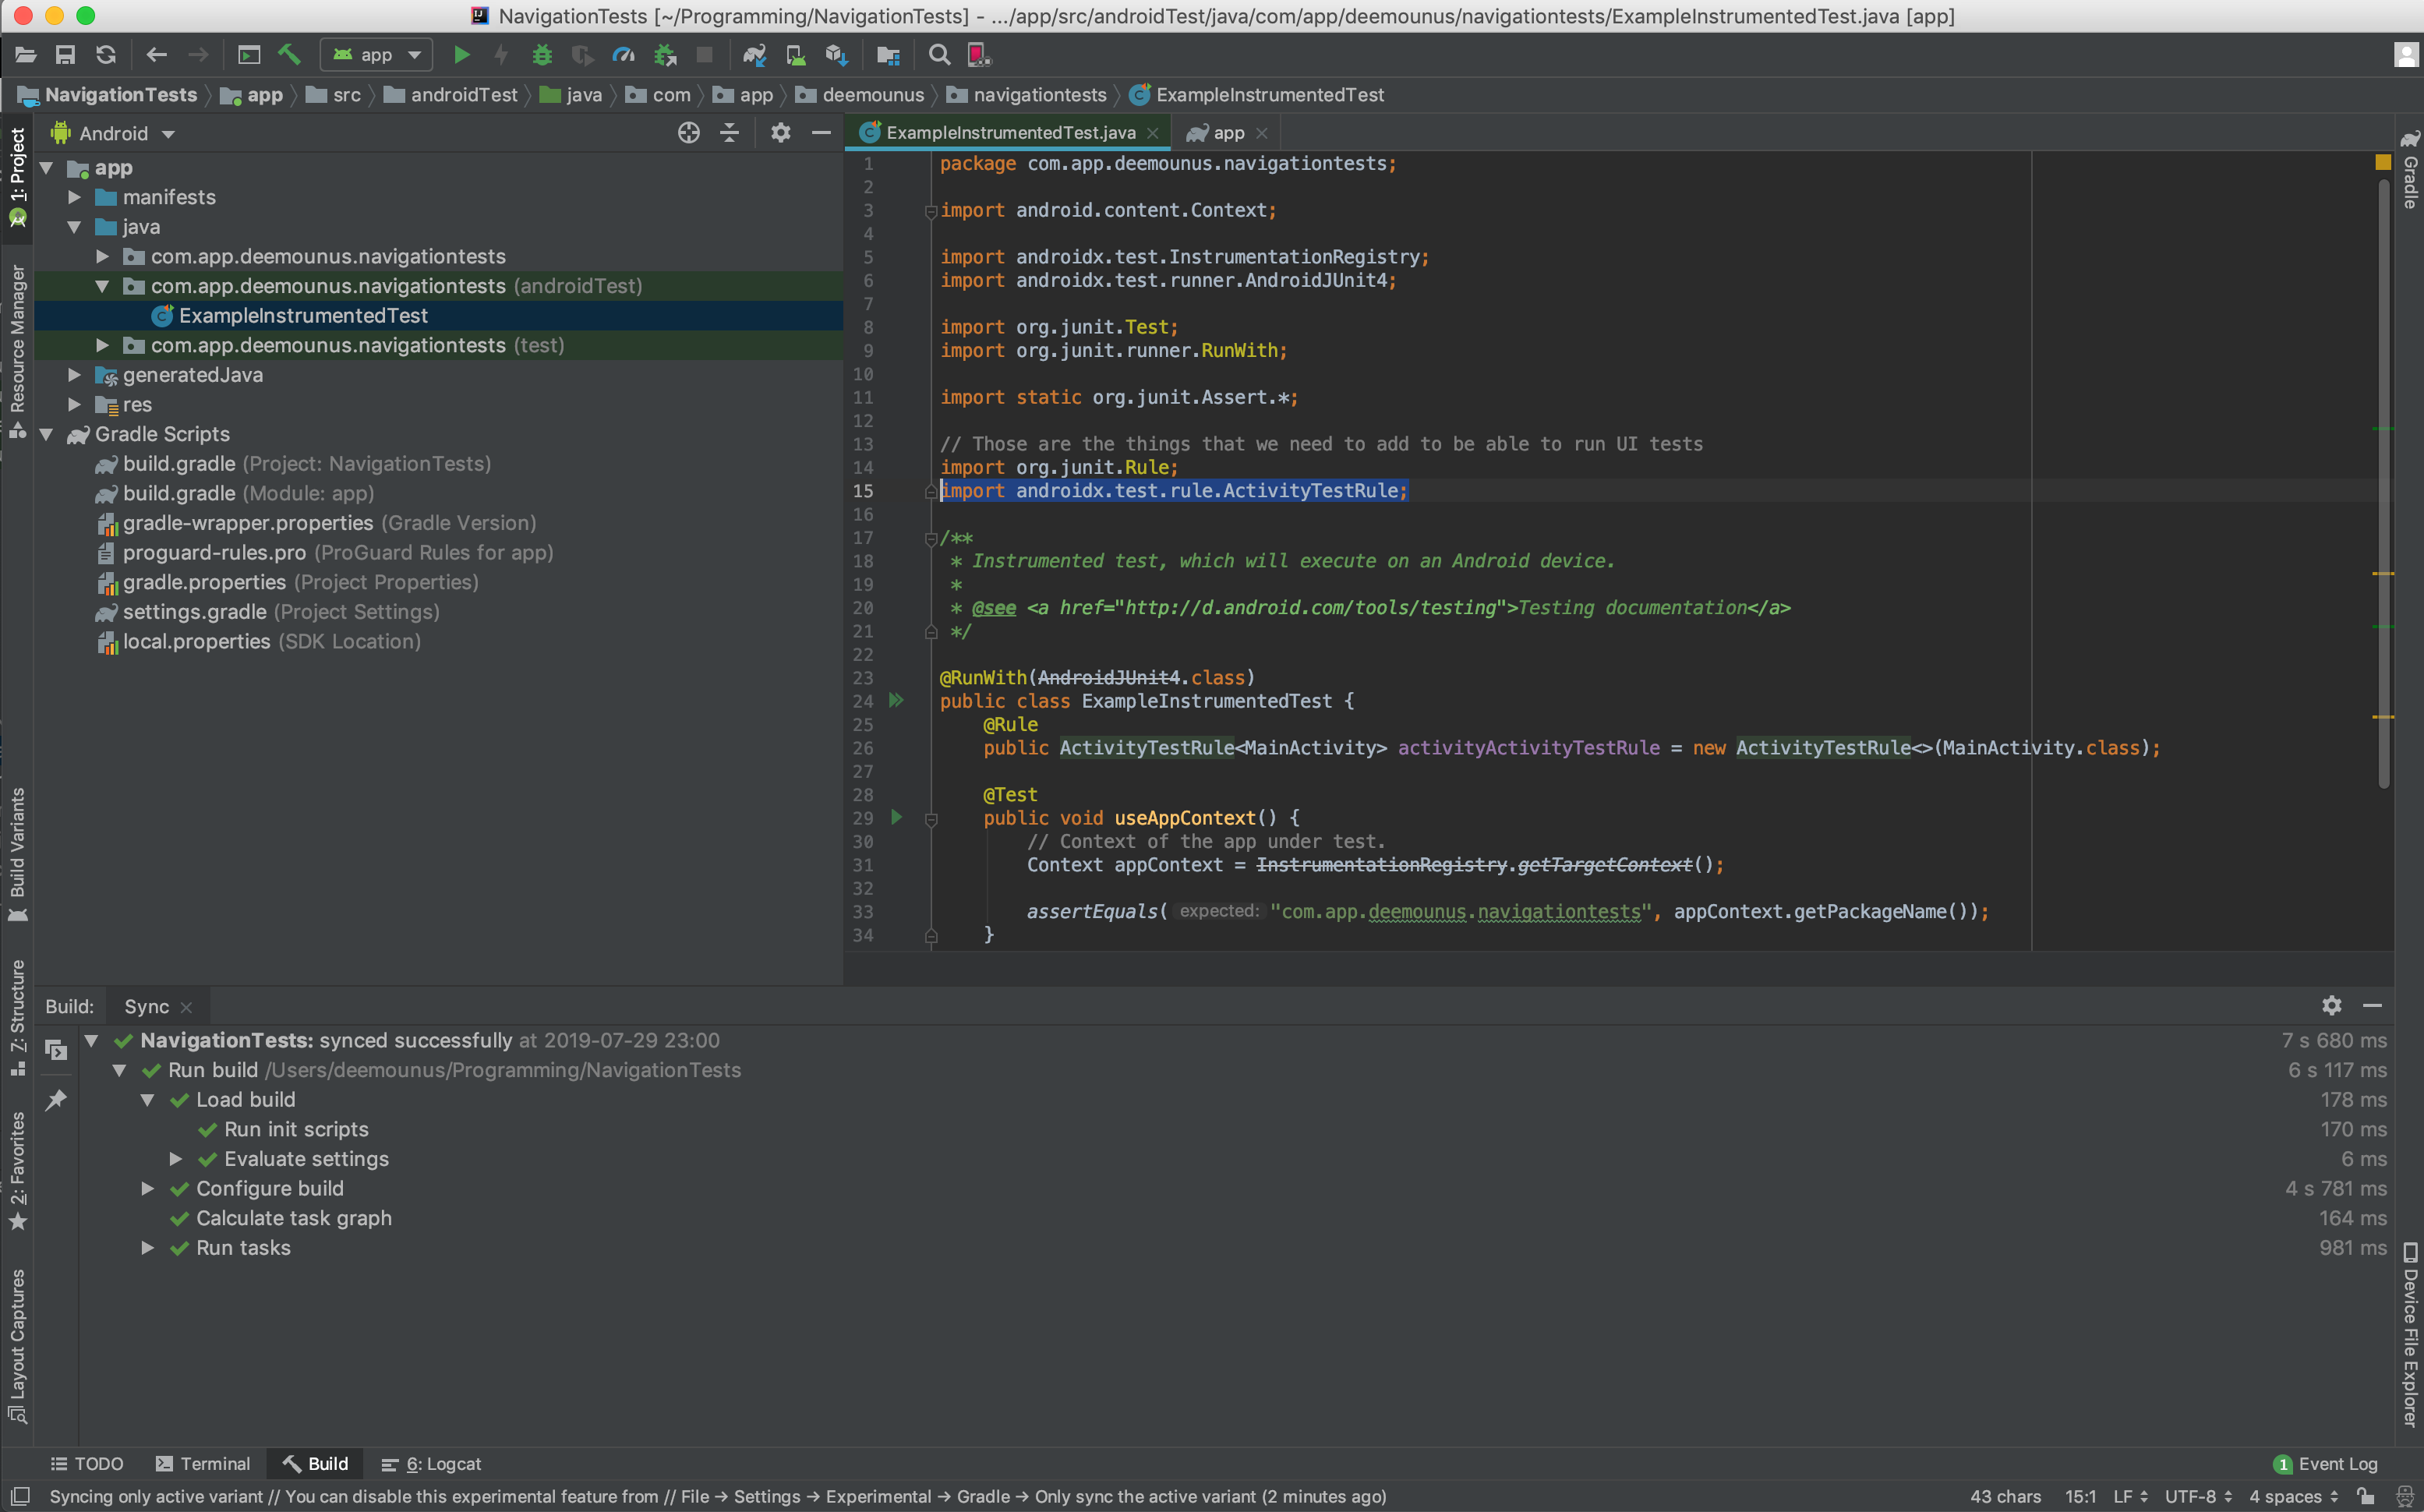Expand the manifests folder
The width and height of the screenshot is (2424, 1512).
pos(73,197)
